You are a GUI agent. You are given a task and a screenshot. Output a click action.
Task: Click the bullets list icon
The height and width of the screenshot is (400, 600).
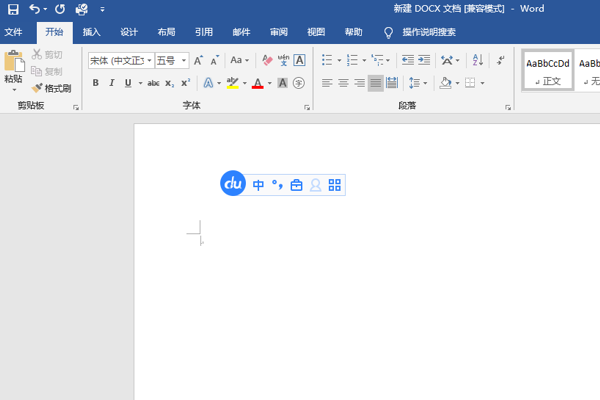coord(327,60)
